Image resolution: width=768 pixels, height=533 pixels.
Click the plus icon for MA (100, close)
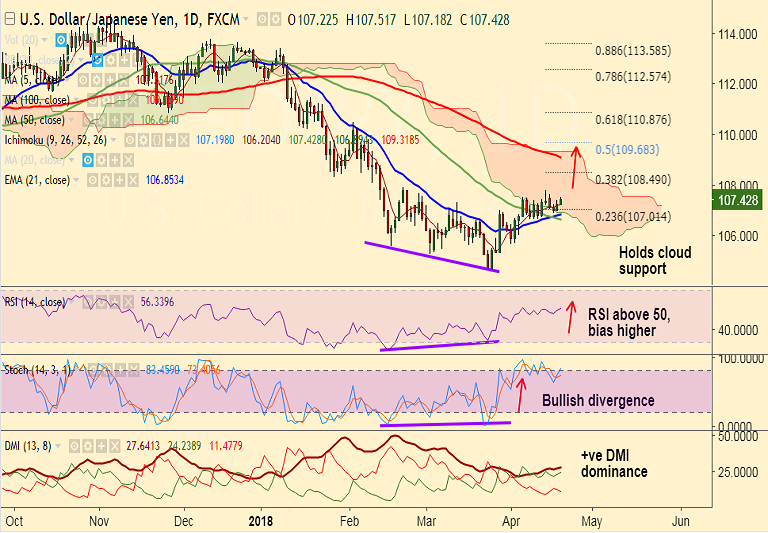coord(120,100)
